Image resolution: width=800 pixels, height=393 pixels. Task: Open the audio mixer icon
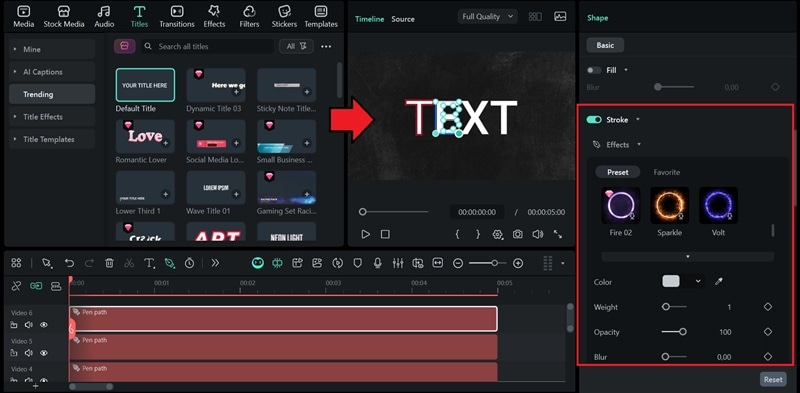(398, 263)
